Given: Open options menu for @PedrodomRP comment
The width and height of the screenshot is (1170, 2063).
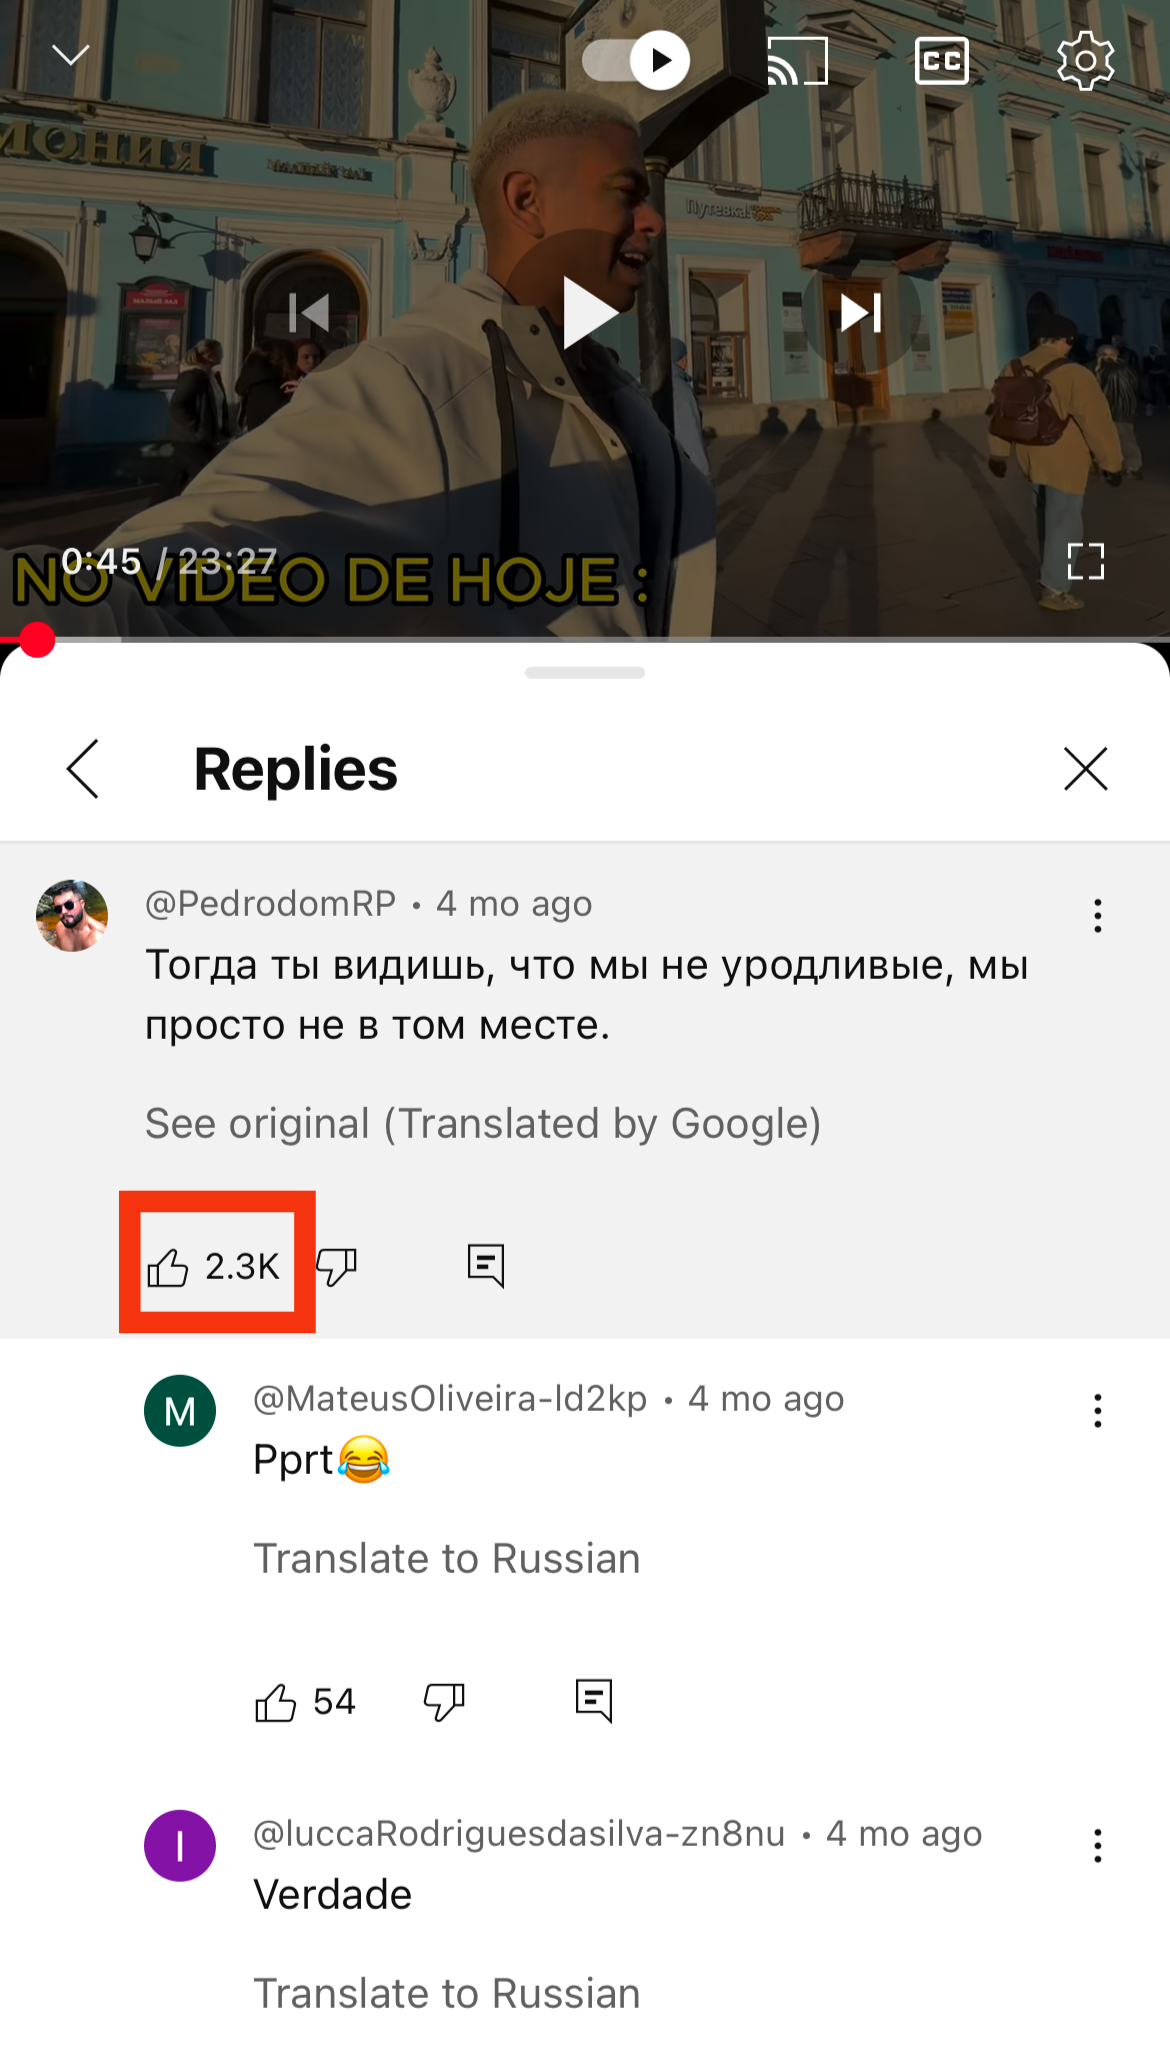Looking at the screenshot, I should coord(1098,915).
